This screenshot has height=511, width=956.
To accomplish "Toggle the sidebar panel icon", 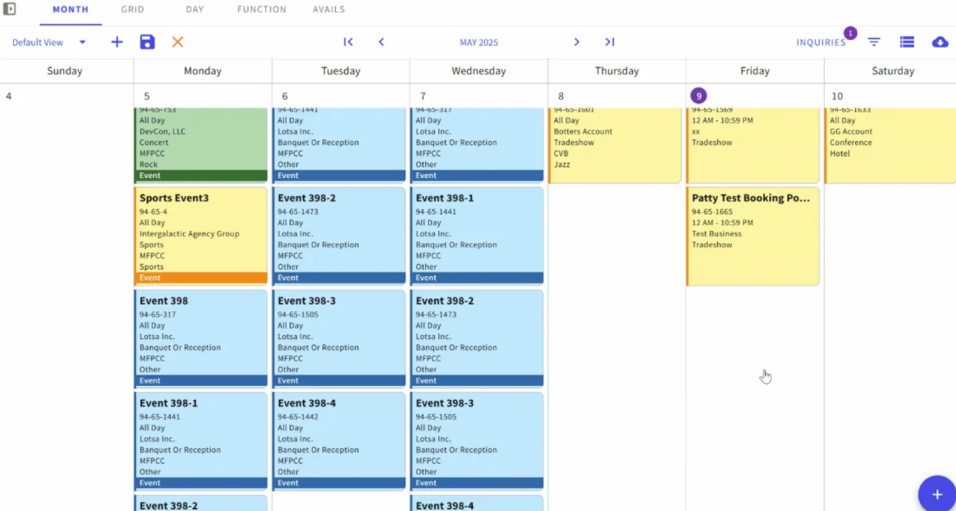I will click(9, 9).
